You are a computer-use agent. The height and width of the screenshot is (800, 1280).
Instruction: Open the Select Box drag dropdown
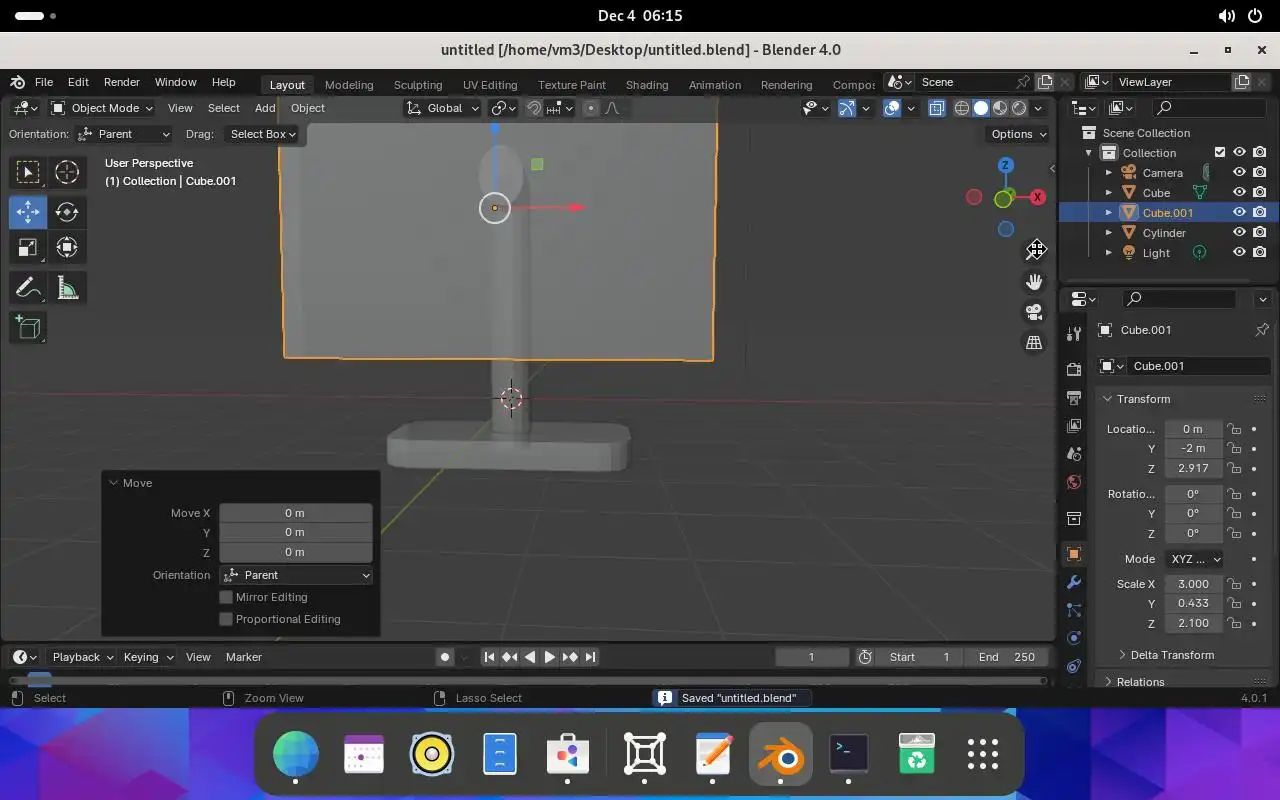click(x=262, y=134)
